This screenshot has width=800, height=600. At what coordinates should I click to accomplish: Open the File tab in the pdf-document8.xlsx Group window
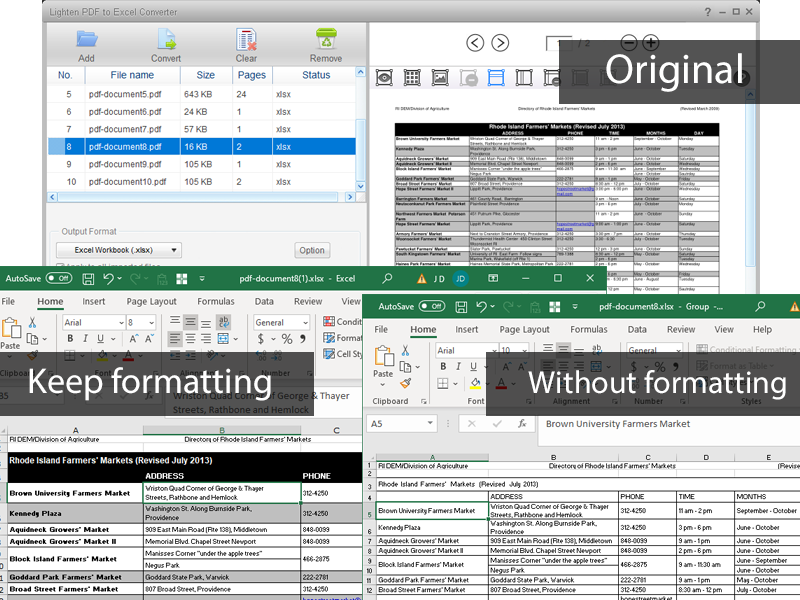tap(381, 330)
